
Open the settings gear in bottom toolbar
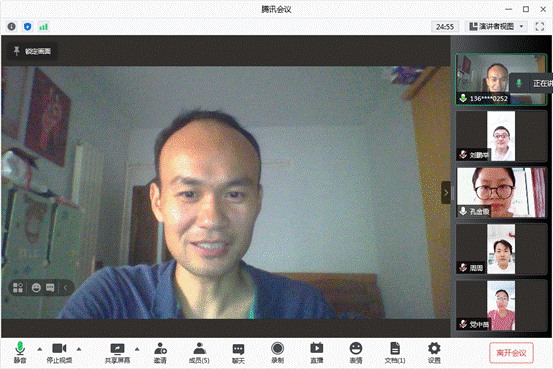tap(434, 353)
